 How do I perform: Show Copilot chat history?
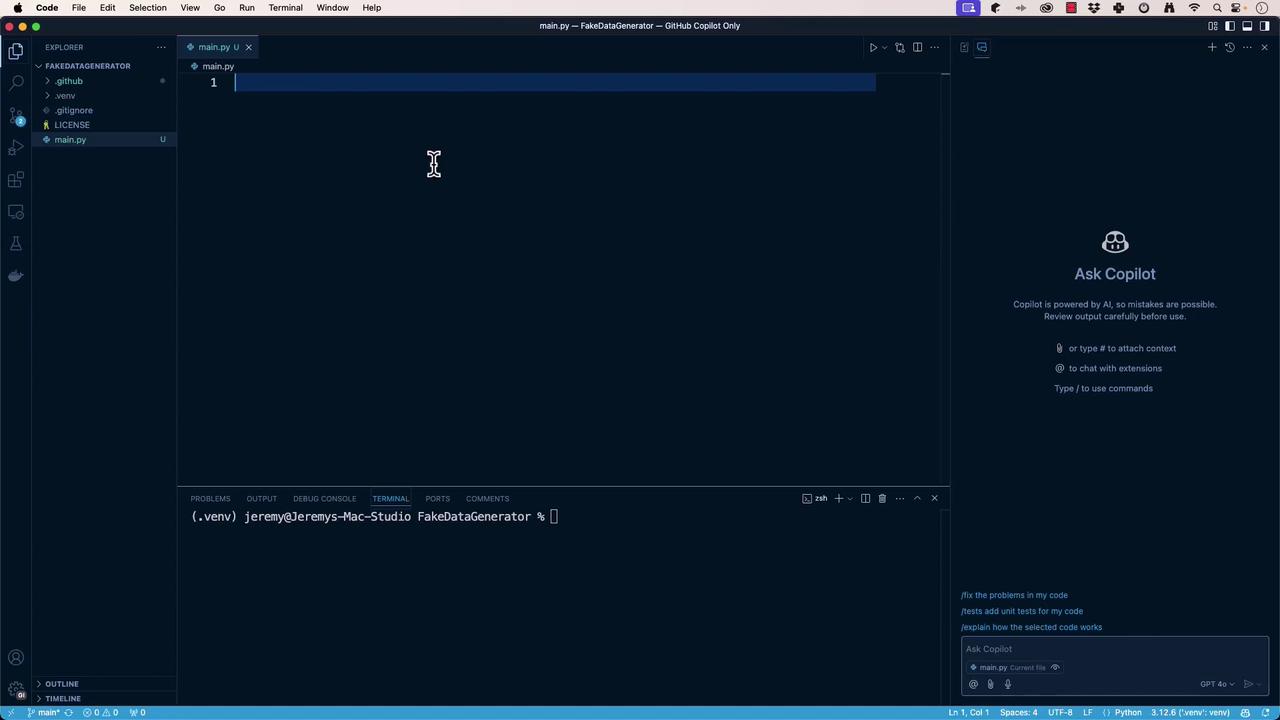tap(1230, 47)
